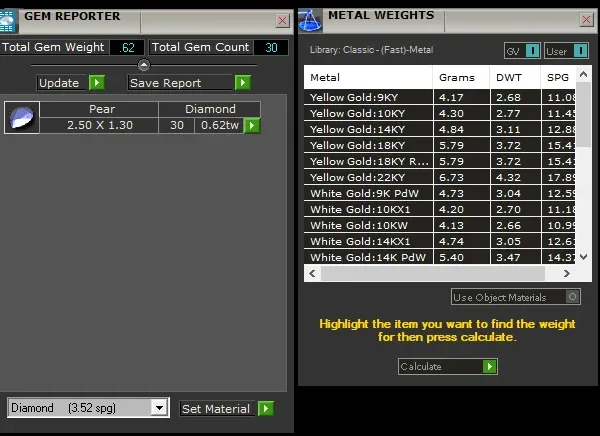The width and height of the screenshot is (600, 436).
Task: Select the White Gold:10KW row
Action: (440, 225)
